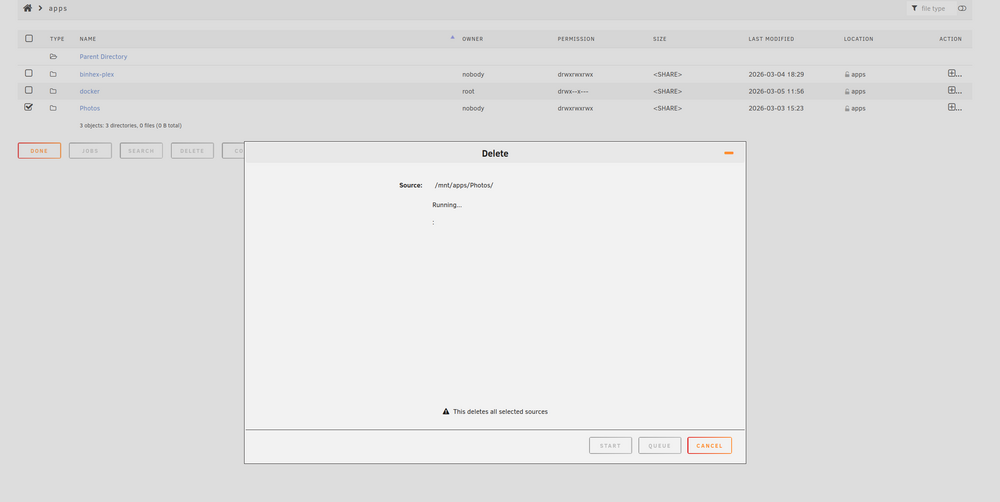Image resolution: width=1000 pixels, height=502 pixels.
Task: Uncheck the Photos row checkbox
Action: [x=29, y=107]
